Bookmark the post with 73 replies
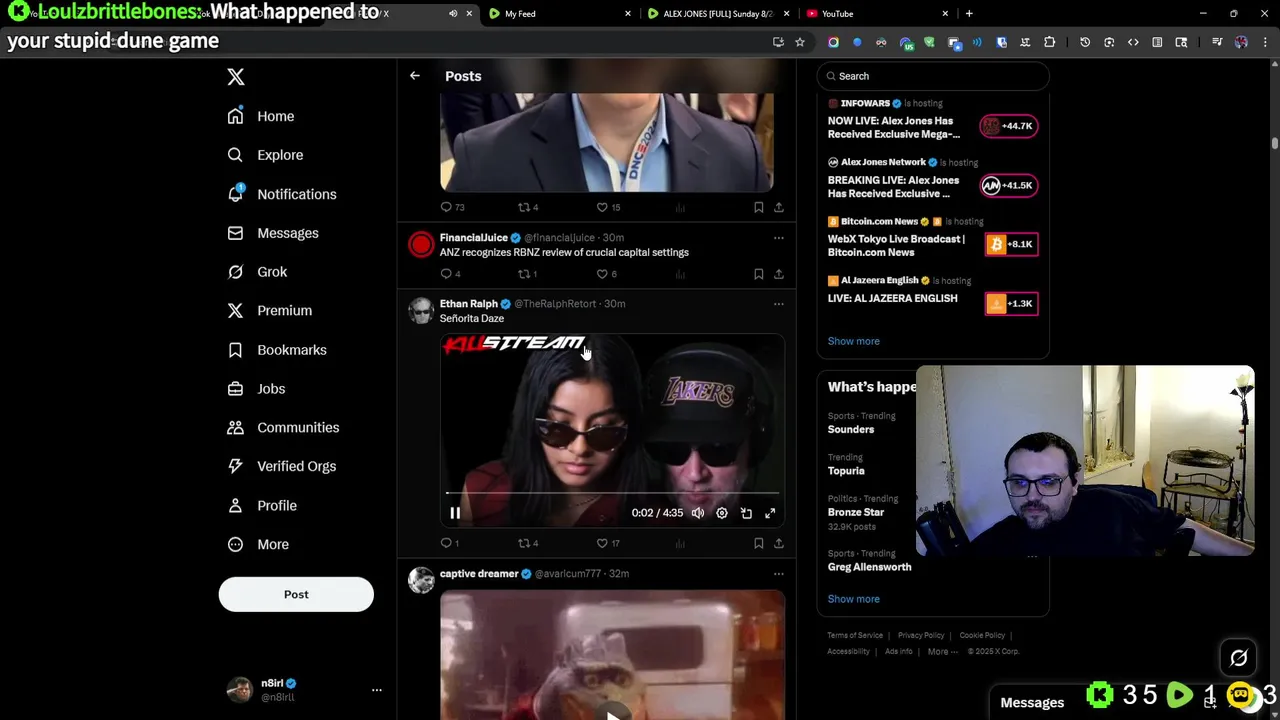Screen dimensions: 1280x720 click(759, 207)
